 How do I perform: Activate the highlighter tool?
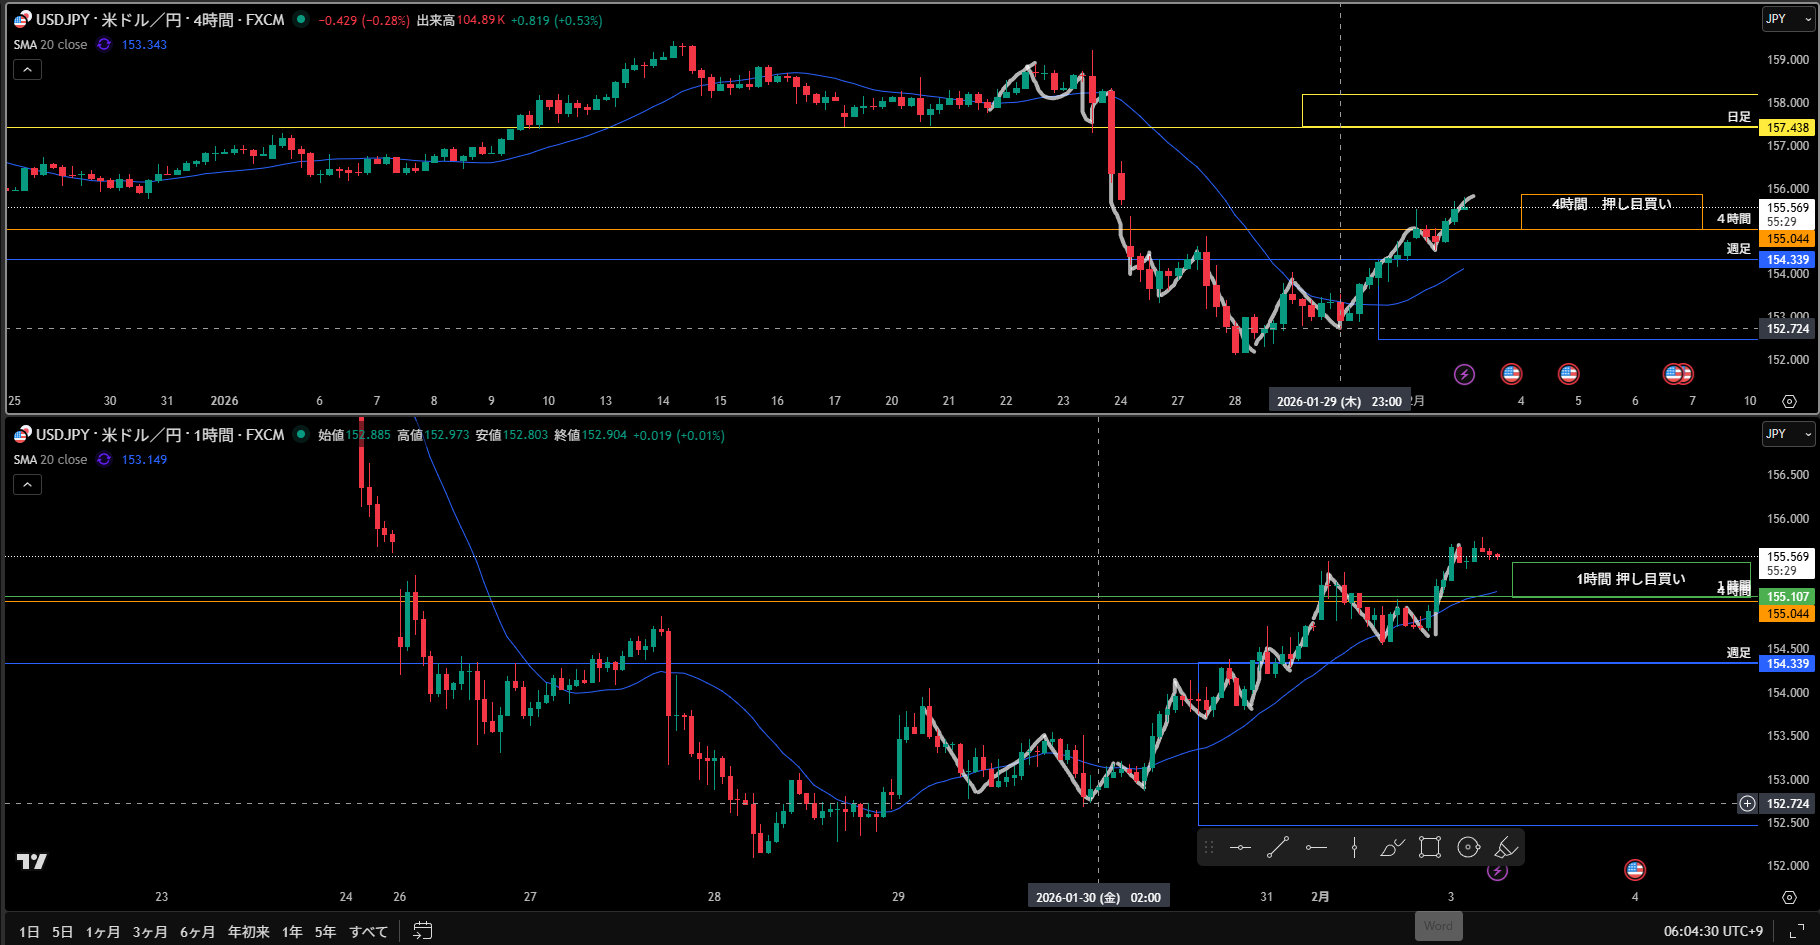pyautogui.click(x=1506, y=848)
